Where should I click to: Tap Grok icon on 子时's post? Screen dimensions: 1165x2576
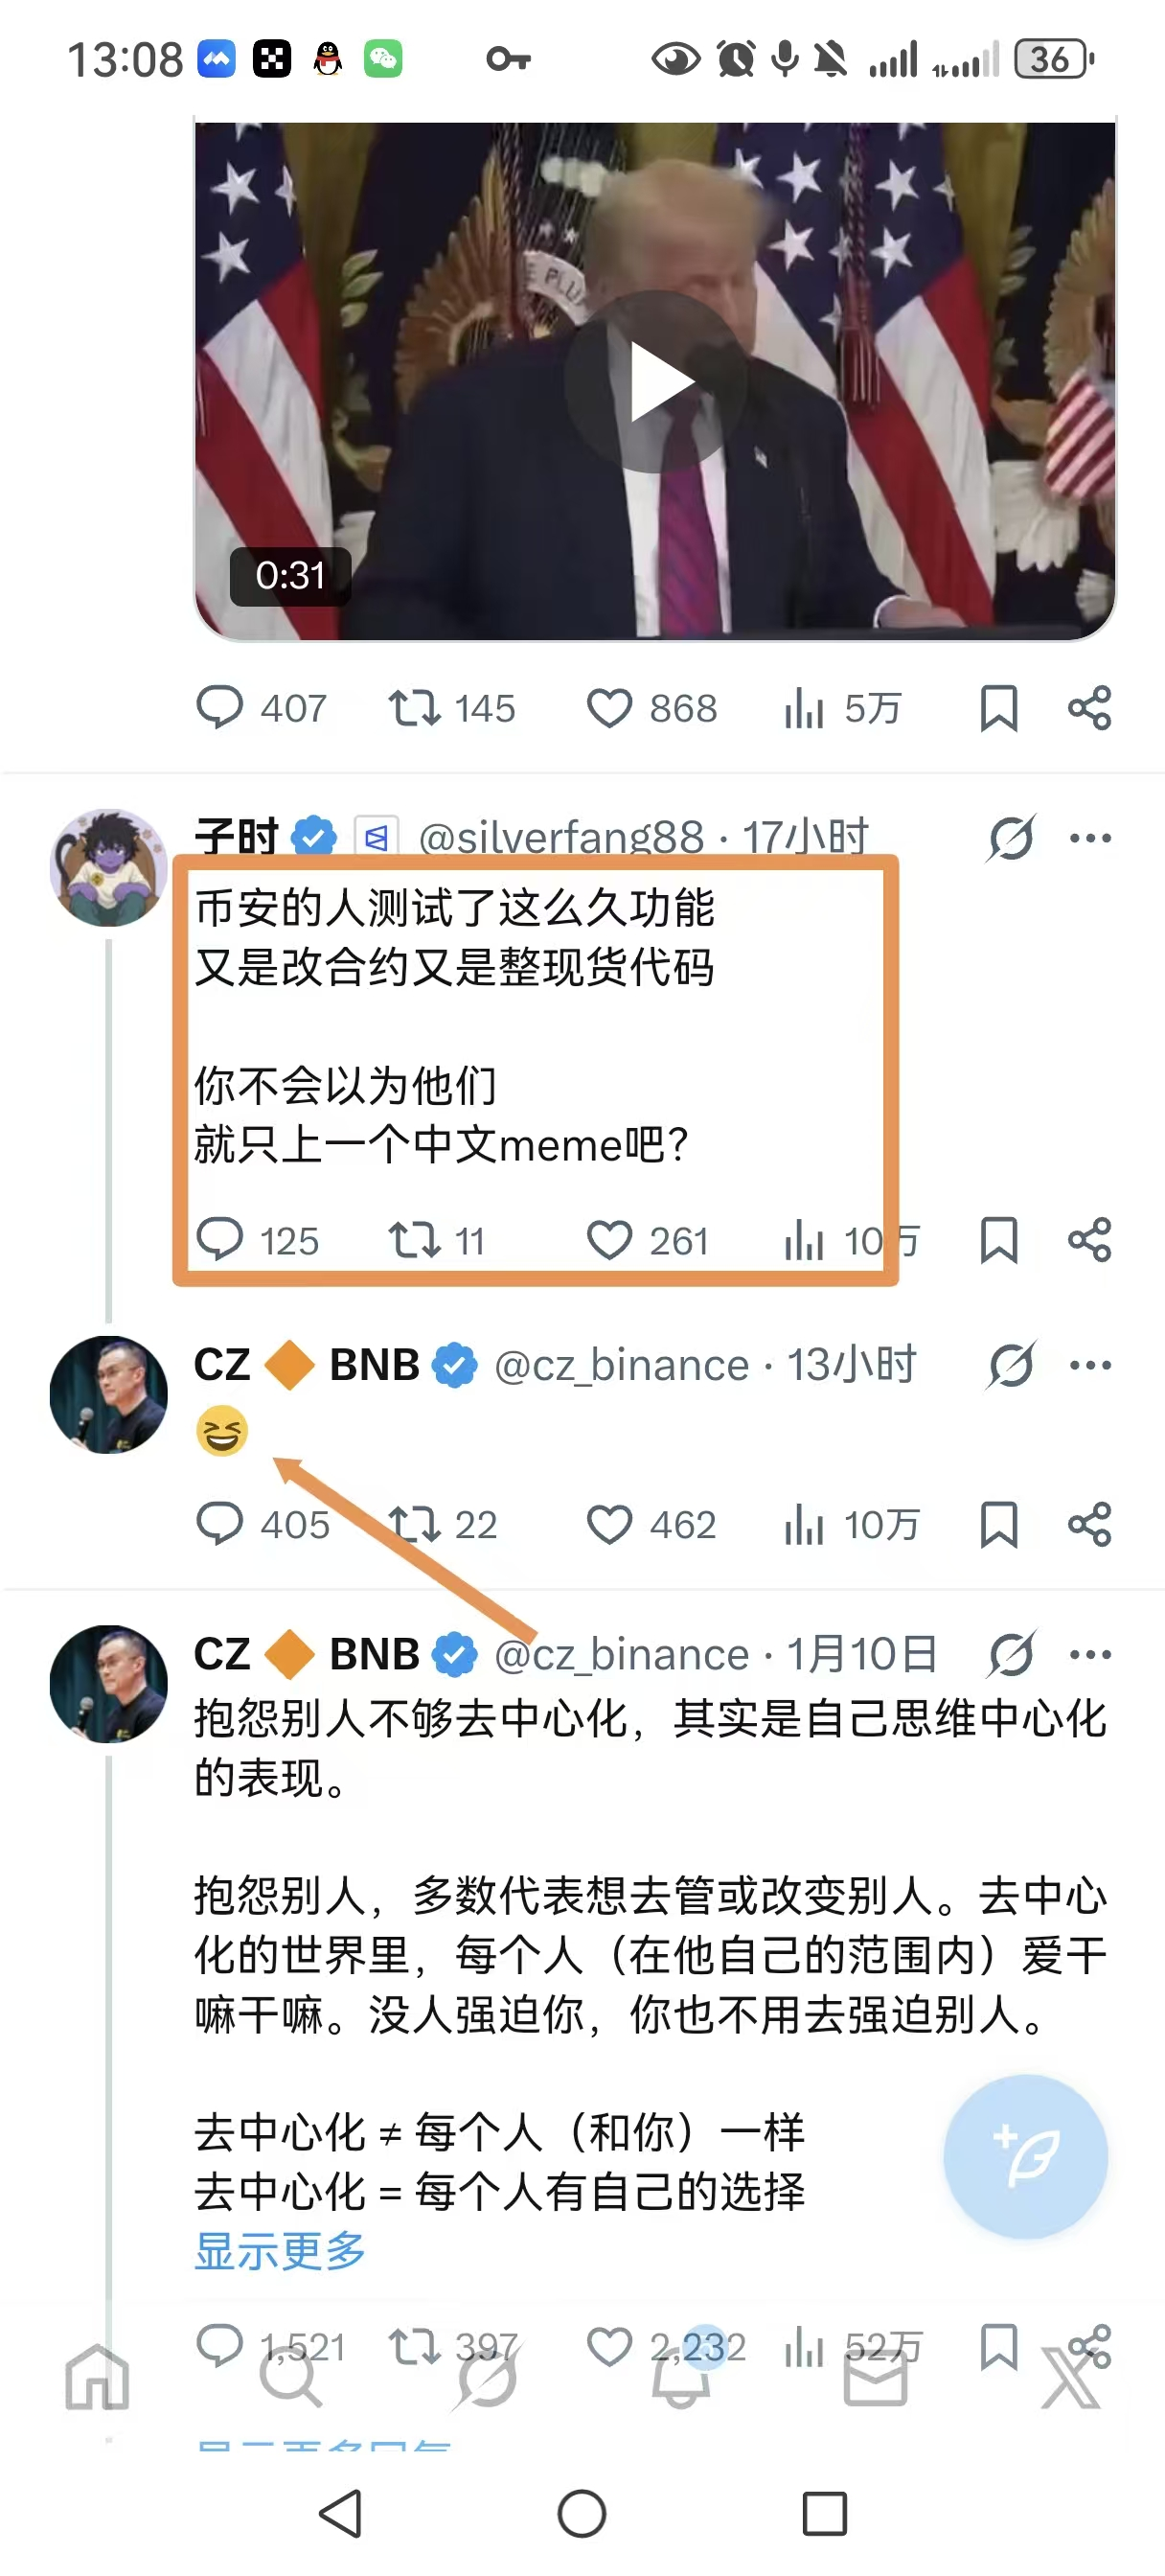point(1011,838)
